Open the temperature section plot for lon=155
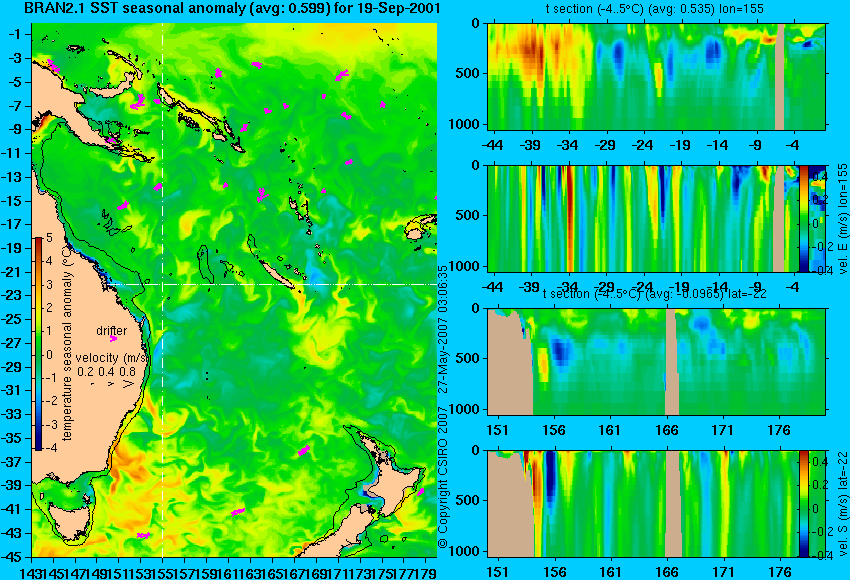The width and height of the screenshot is (850, 580). (657, 76)
